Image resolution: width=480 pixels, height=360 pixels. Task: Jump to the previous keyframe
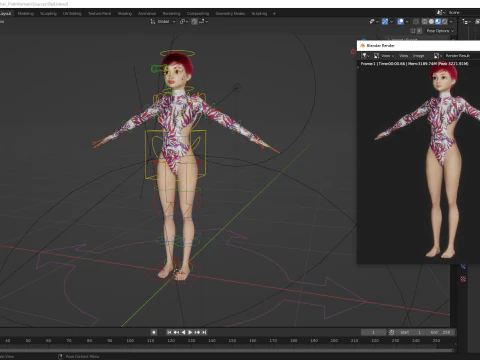(176, 332)
